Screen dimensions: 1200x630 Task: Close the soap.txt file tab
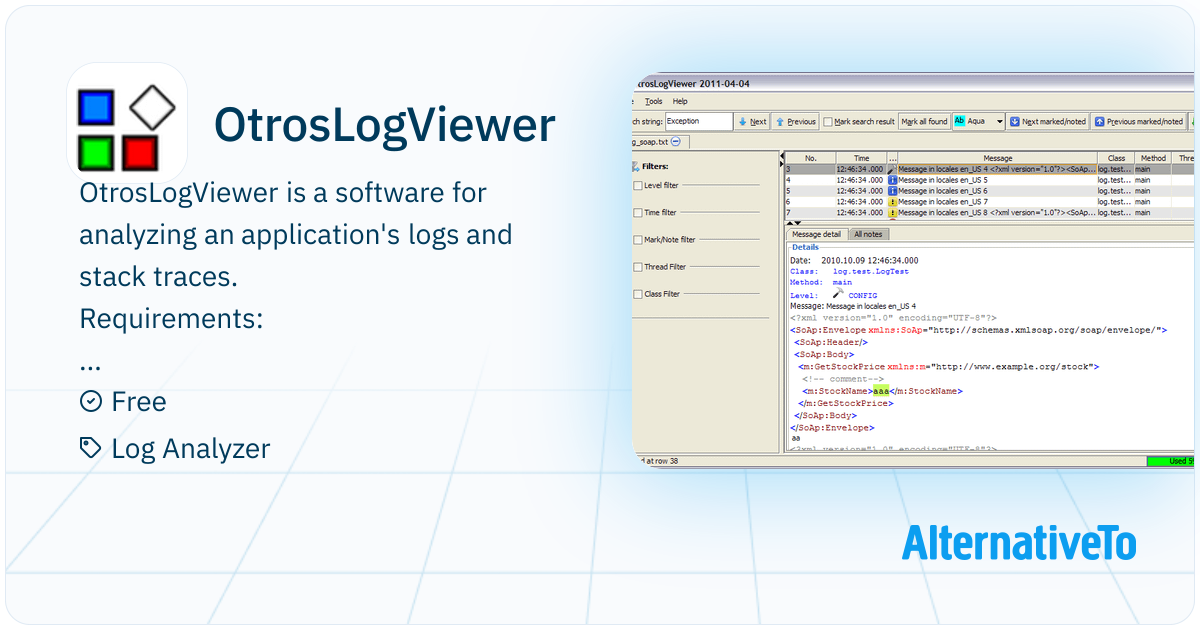tap(676, 142)
